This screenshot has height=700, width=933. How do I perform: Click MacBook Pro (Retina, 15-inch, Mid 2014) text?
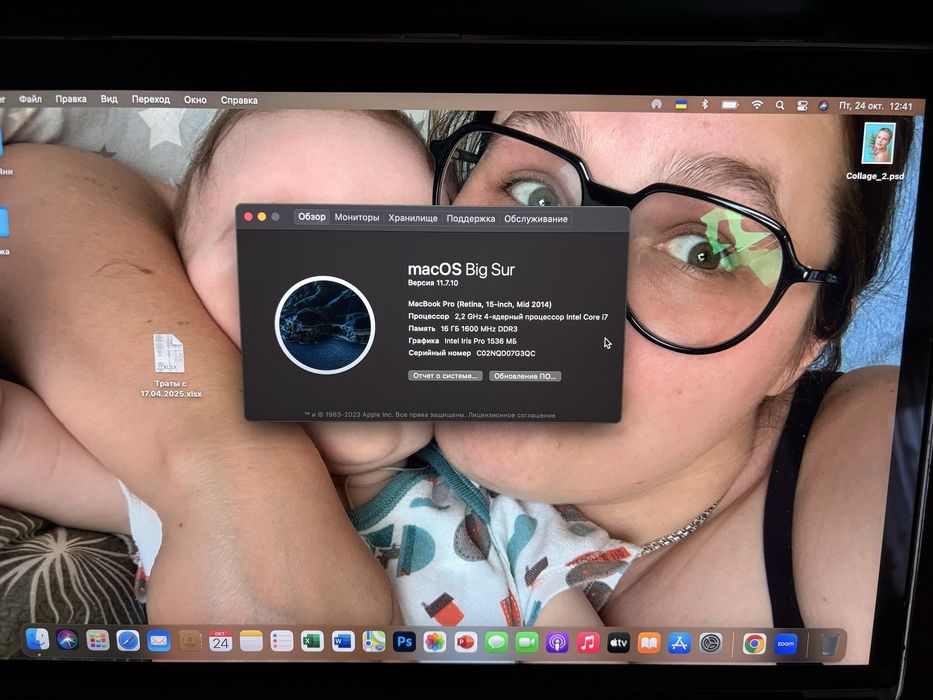click(480, 304)
